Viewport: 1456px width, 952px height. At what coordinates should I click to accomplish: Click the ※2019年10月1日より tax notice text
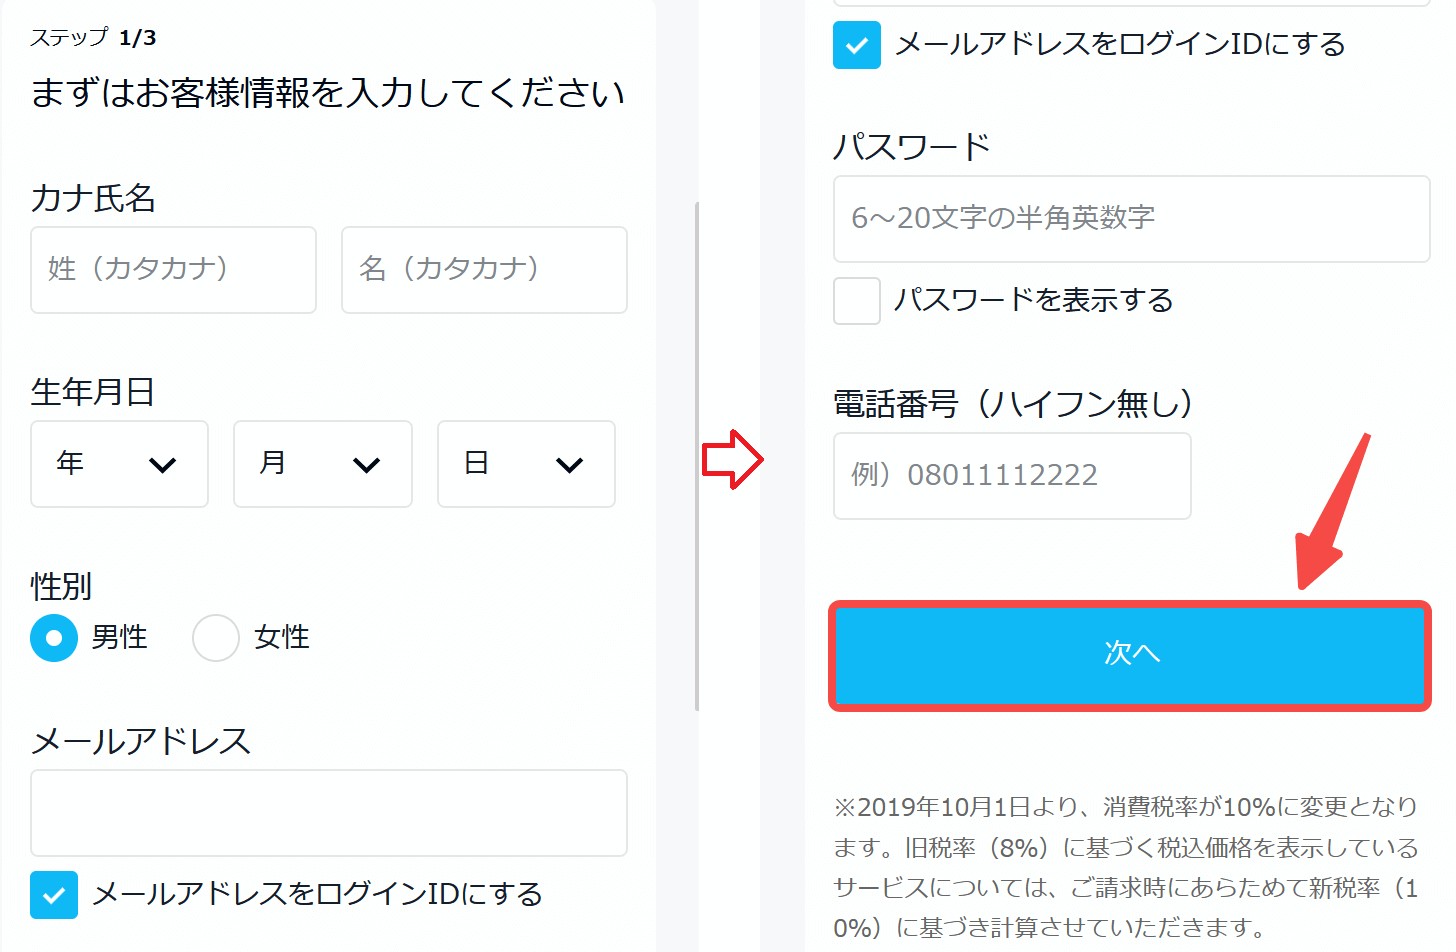[x=1127, y=867]
